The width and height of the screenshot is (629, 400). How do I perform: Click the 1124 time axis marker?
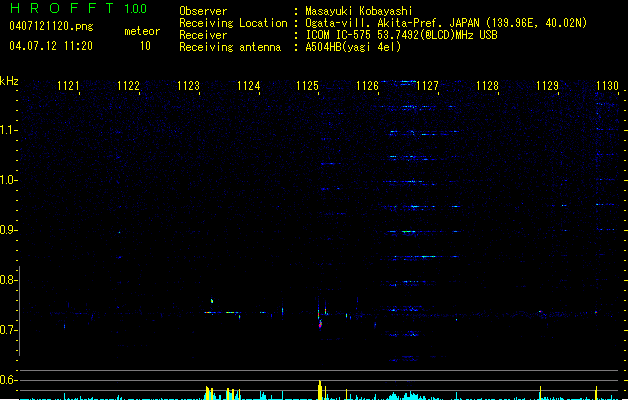(x=248, y=86)
